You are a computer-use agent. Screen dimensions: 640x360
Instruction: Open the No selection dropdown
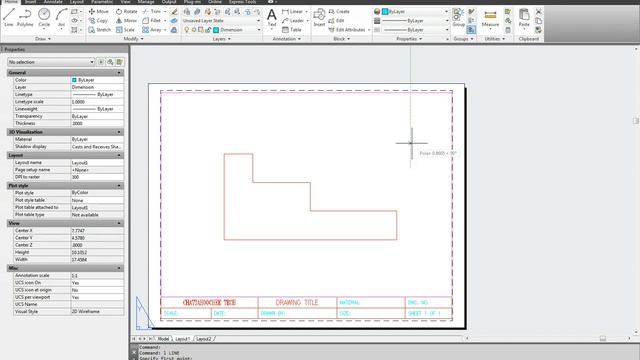51,62
